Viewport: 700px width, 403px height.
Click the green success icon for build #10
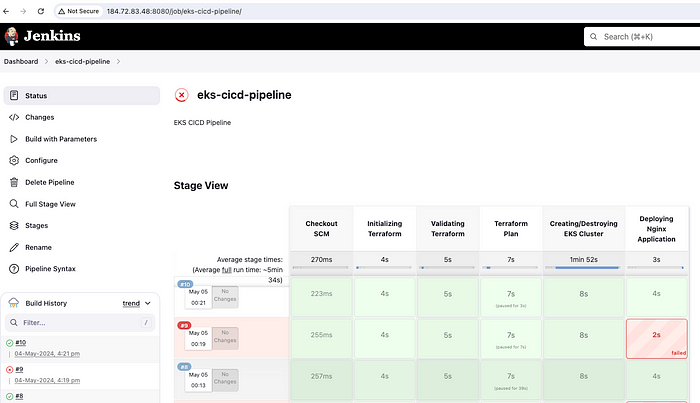pos(9,343)
